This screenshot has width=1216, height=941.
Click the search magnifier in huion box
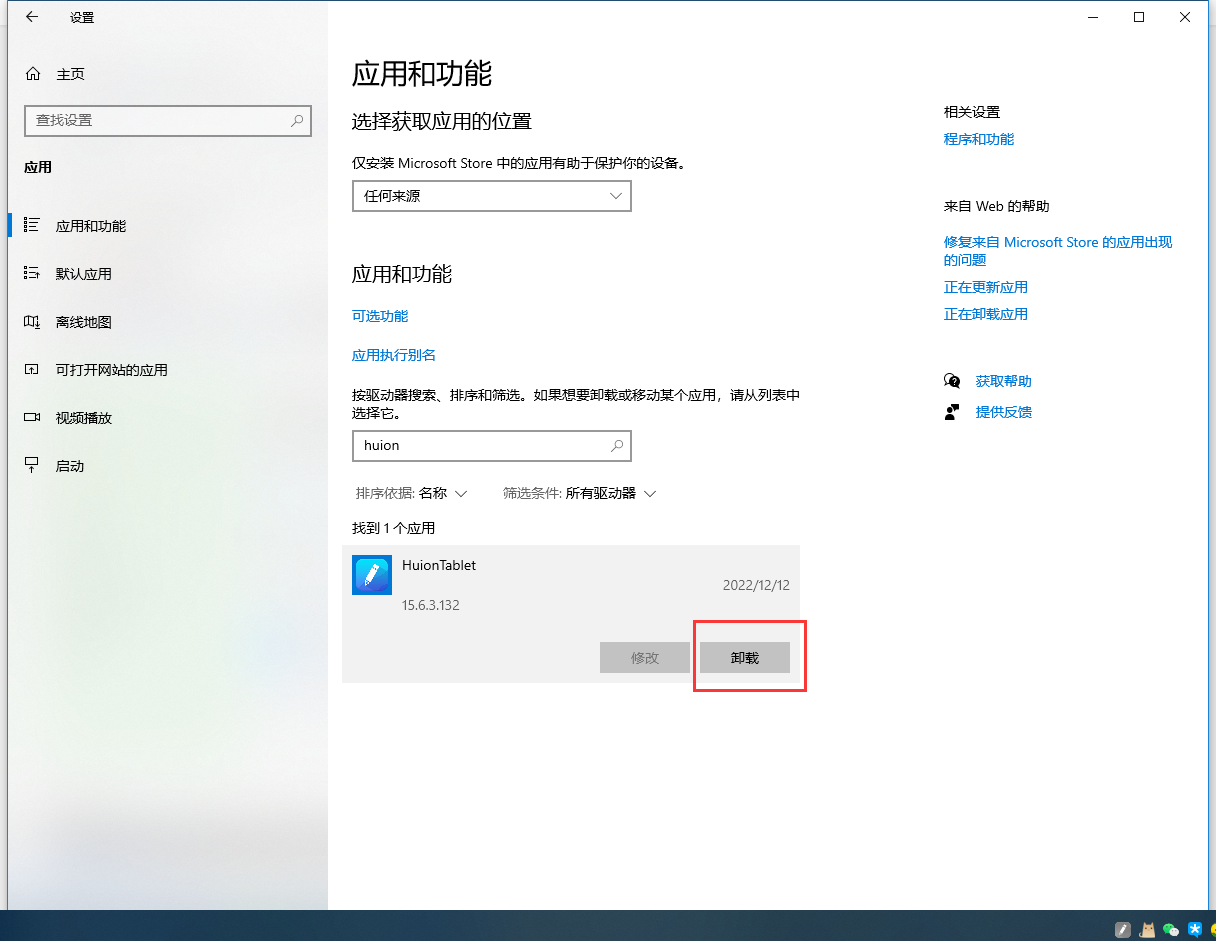point(617,446)
